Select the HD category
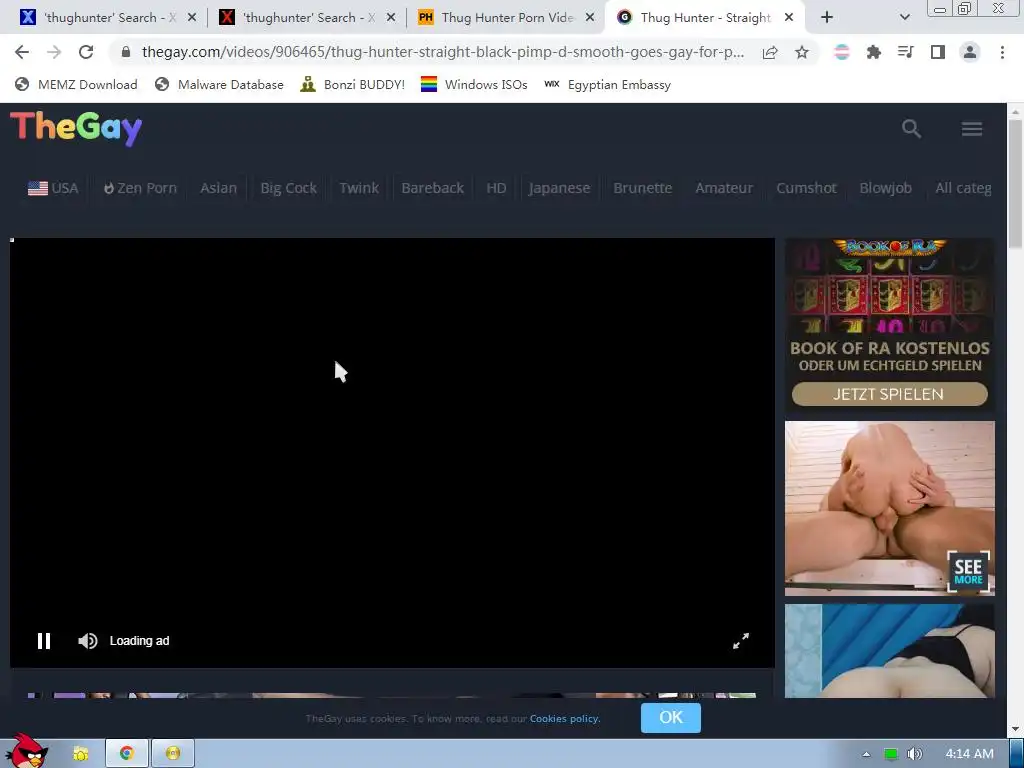Screen dimensions: 1024x768 tap(496, 188)
